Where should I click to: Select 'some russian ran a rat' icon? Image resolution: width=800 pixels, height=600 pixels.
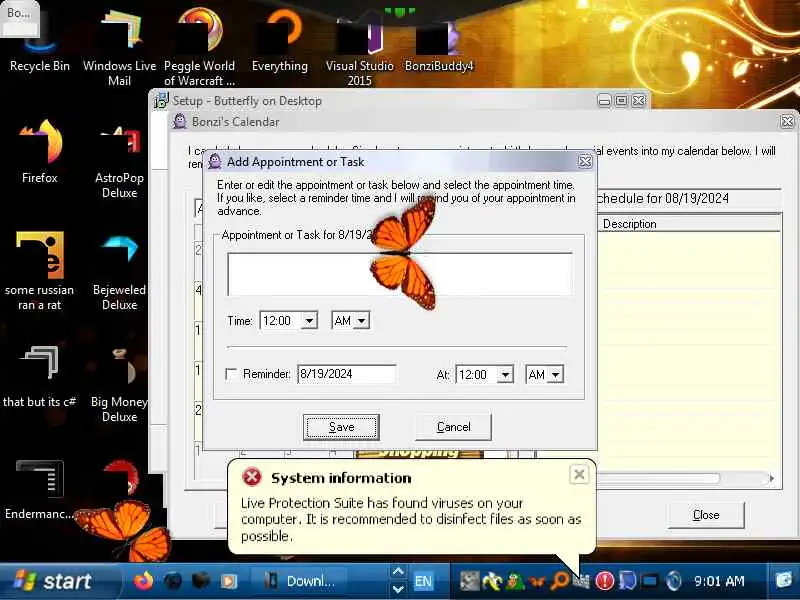point(40,270)
